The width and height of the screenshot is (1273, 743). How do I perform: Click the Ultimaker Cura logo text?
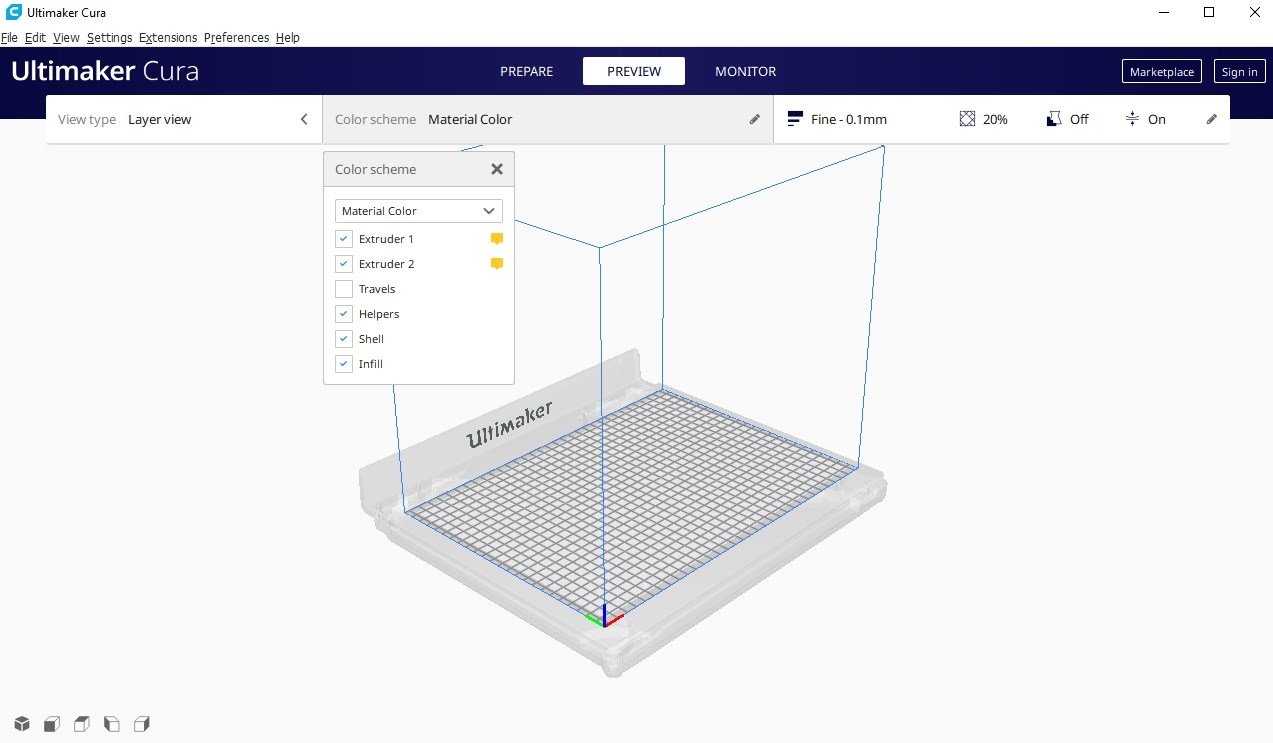tap(105, 71)
